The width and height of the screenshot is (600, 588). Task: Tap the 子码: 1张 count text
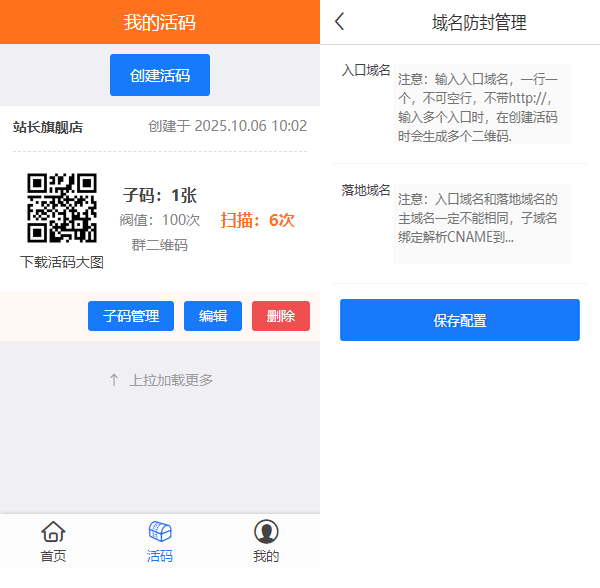tap(160, 195)
